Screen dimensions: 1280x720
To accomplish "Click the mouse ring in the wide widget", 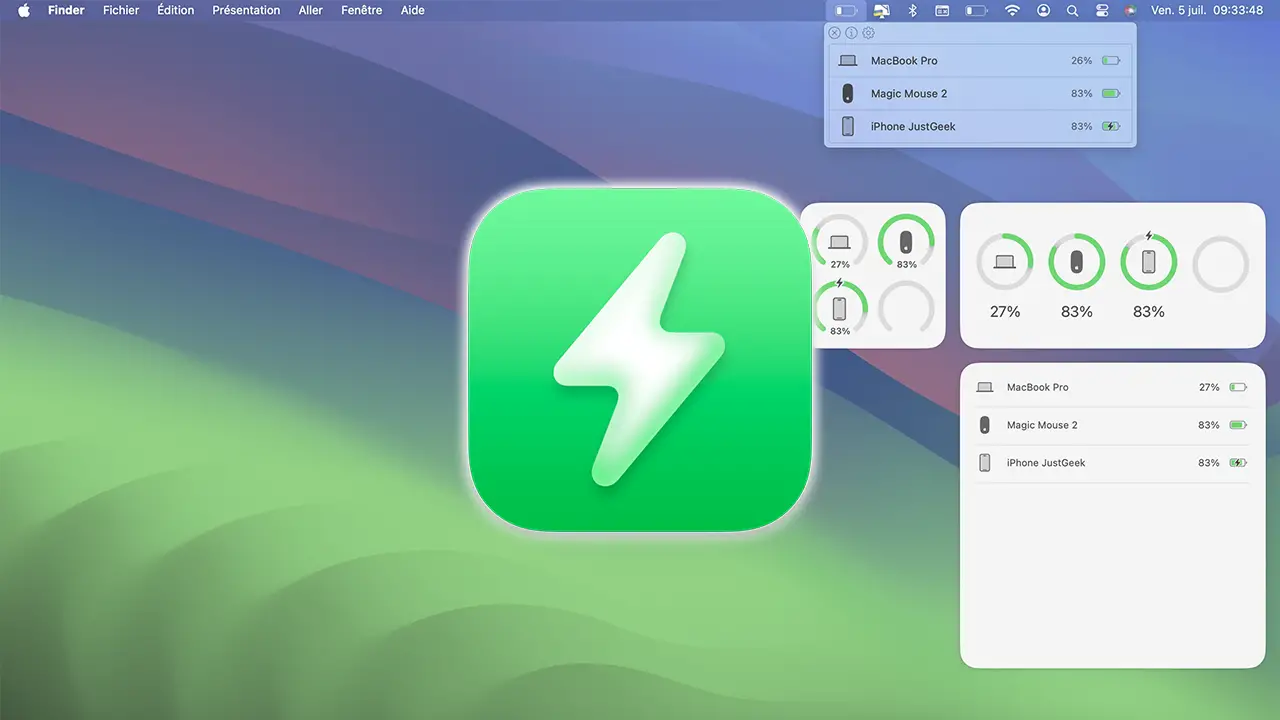I will 1077,262.
